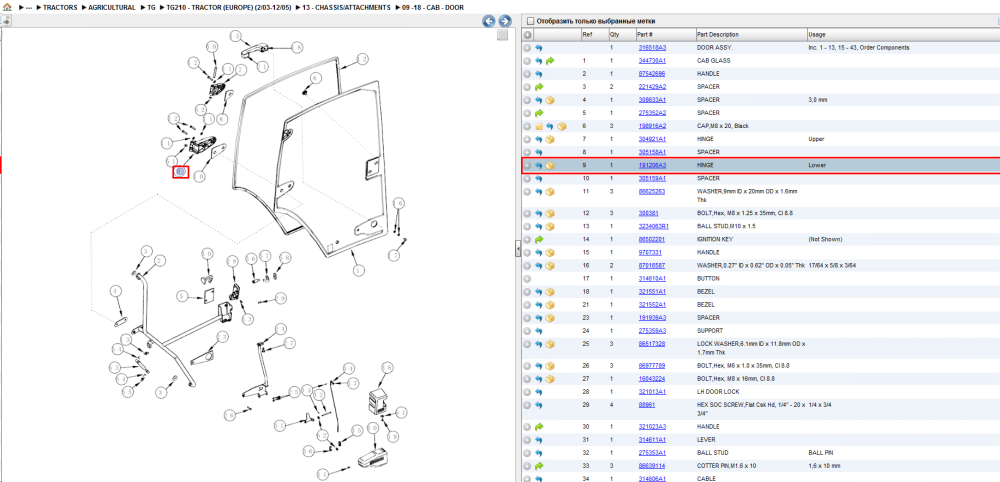This screenshot has width=1000, height=482.
Task: Click the box icon in BALL STUD M10 row
Action: (x=550, y=226)
